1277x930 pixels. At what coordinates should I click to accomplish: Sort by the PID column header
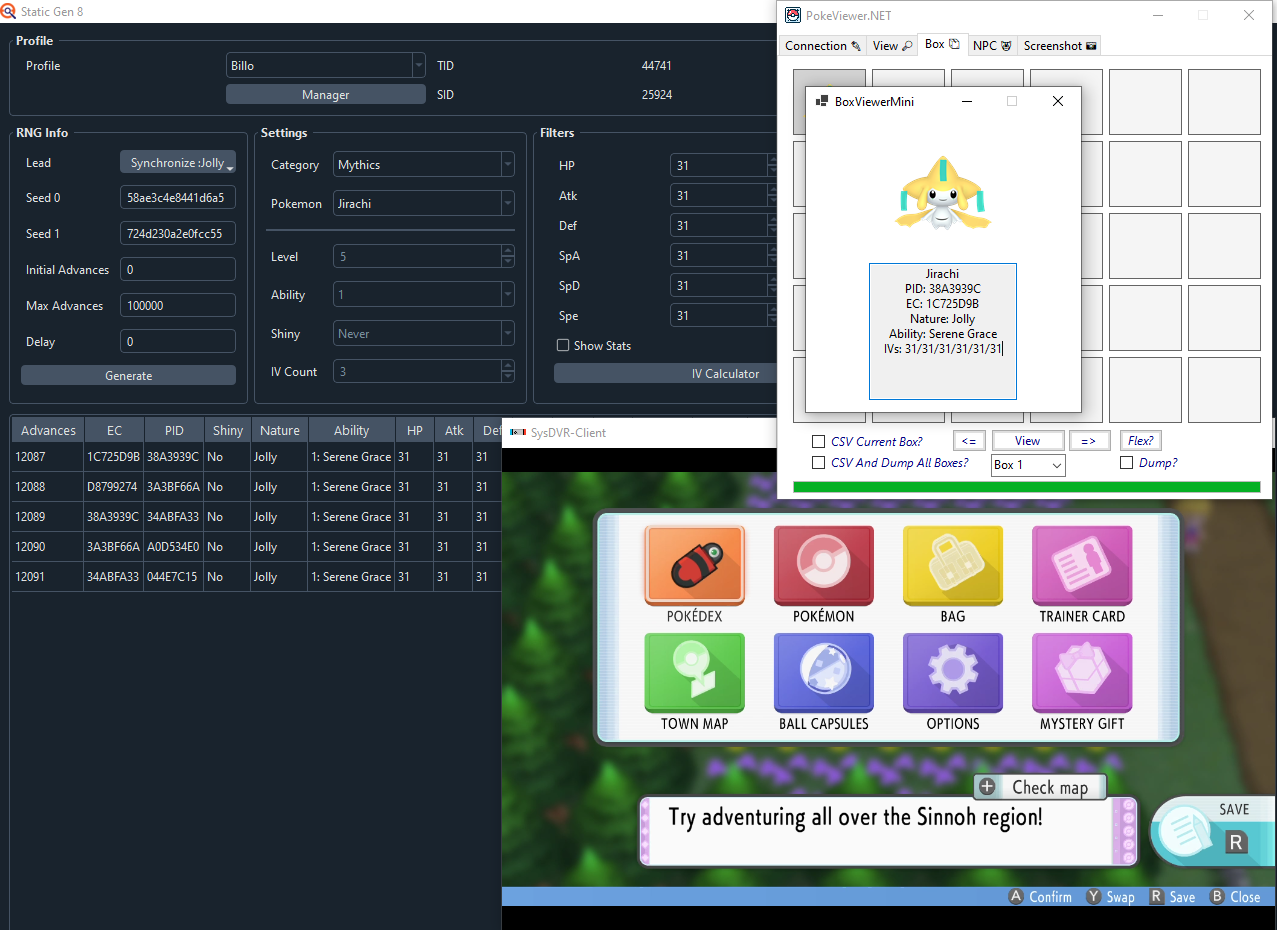175,430
